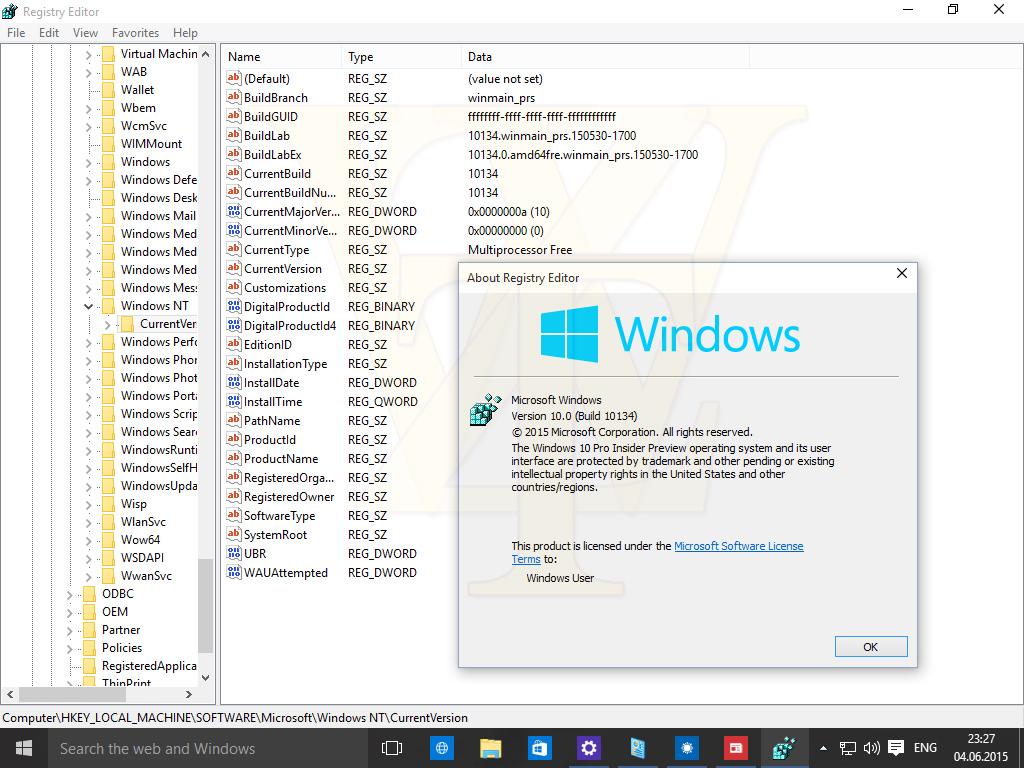The image size is (1024, 768).
Task: Click the tree's horizontal scroll left arrow
Action: (10, 694)
